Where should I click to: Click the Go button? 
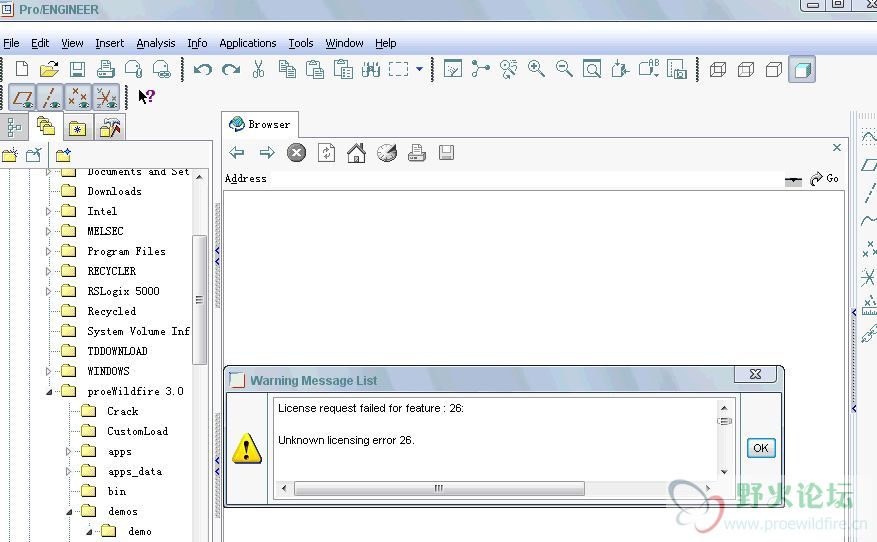824,178
